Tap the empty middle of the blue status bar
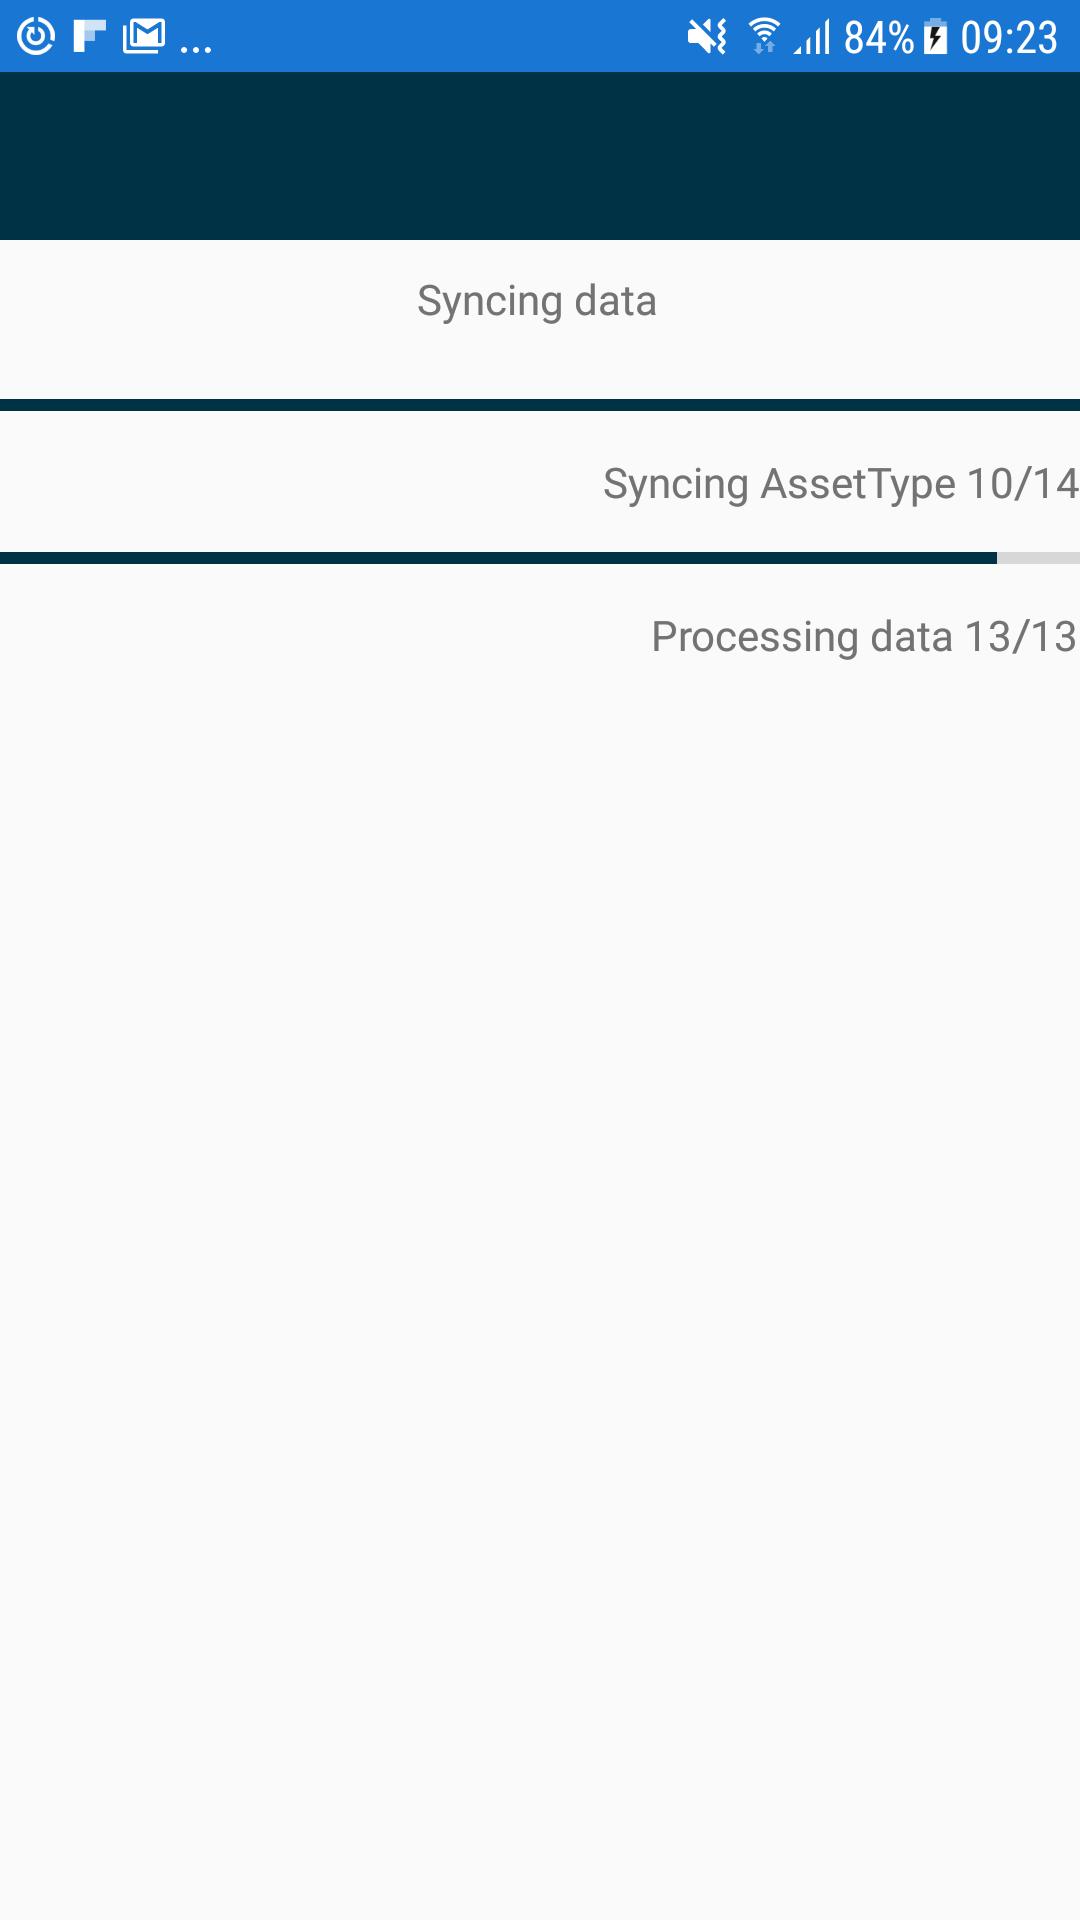 coord(450,36)
